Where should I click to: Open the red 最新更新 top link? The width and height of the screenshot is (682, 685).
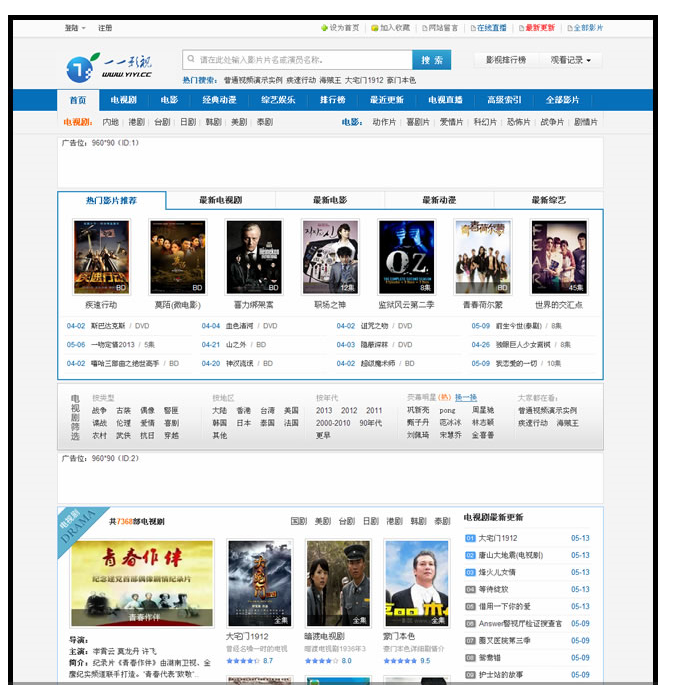click(x=537, y=28)
